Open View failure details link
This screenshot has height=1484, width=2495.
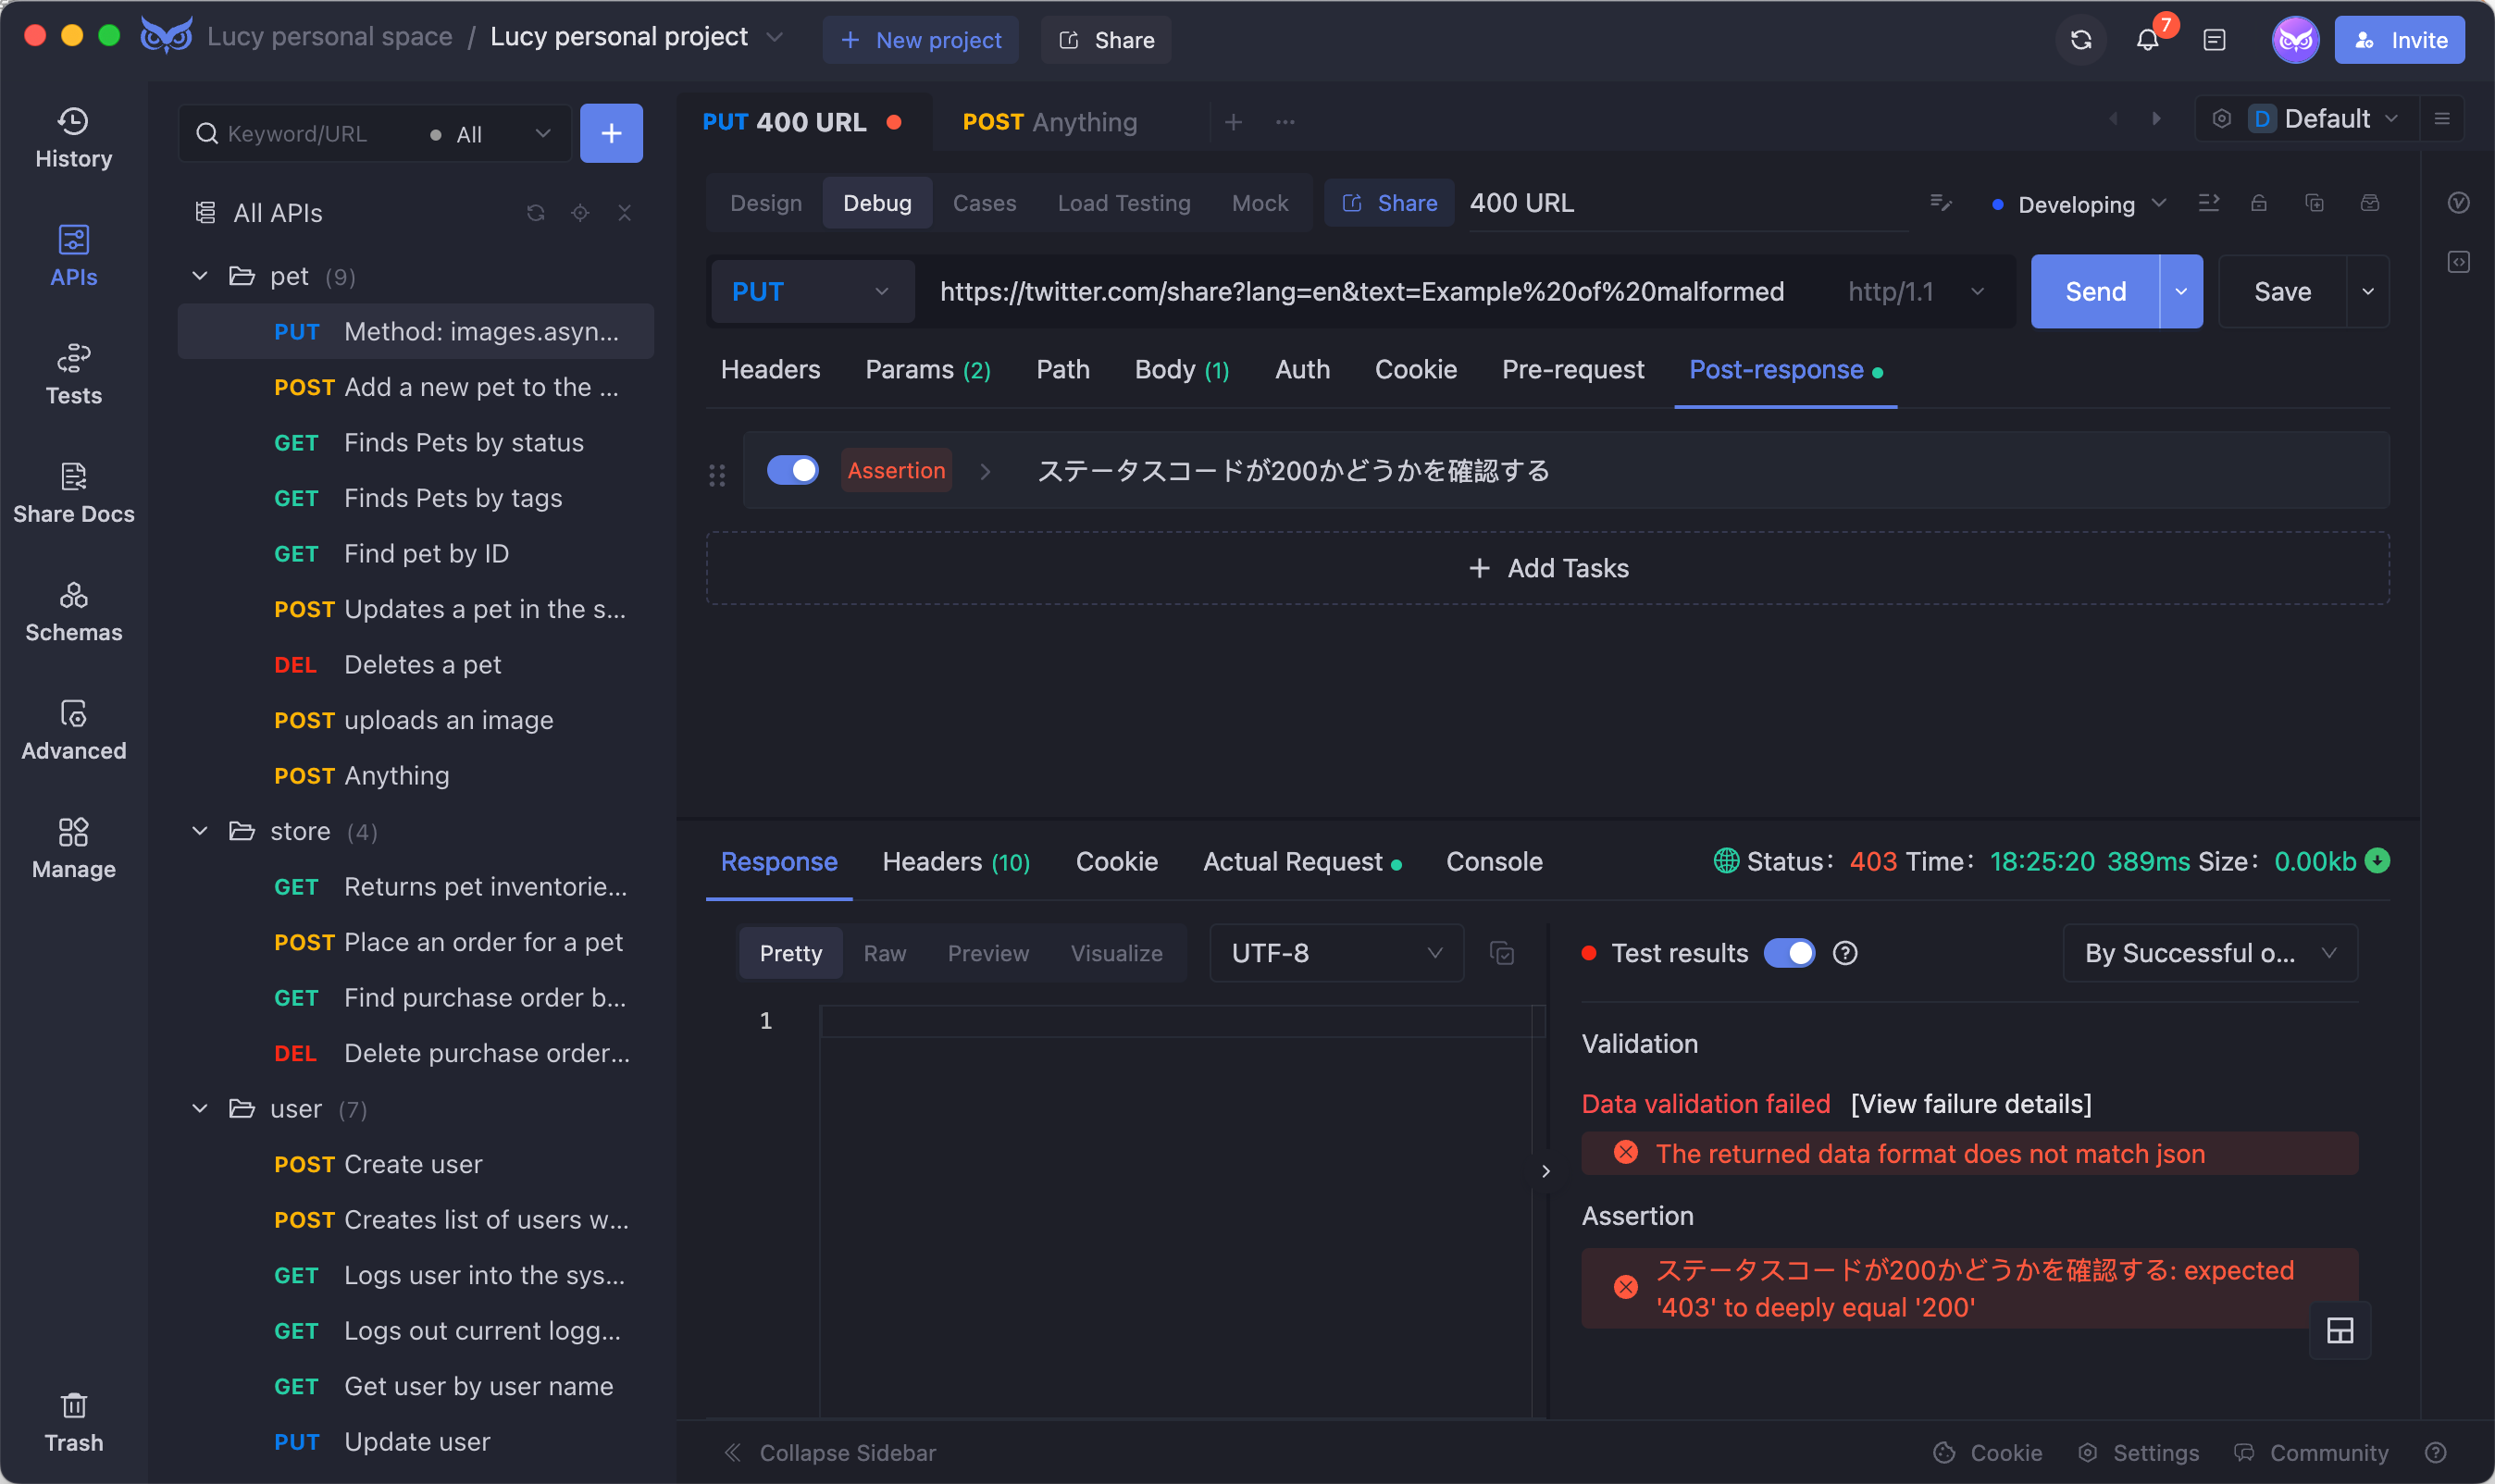pyautogui.click(x=1970, y=1103)
